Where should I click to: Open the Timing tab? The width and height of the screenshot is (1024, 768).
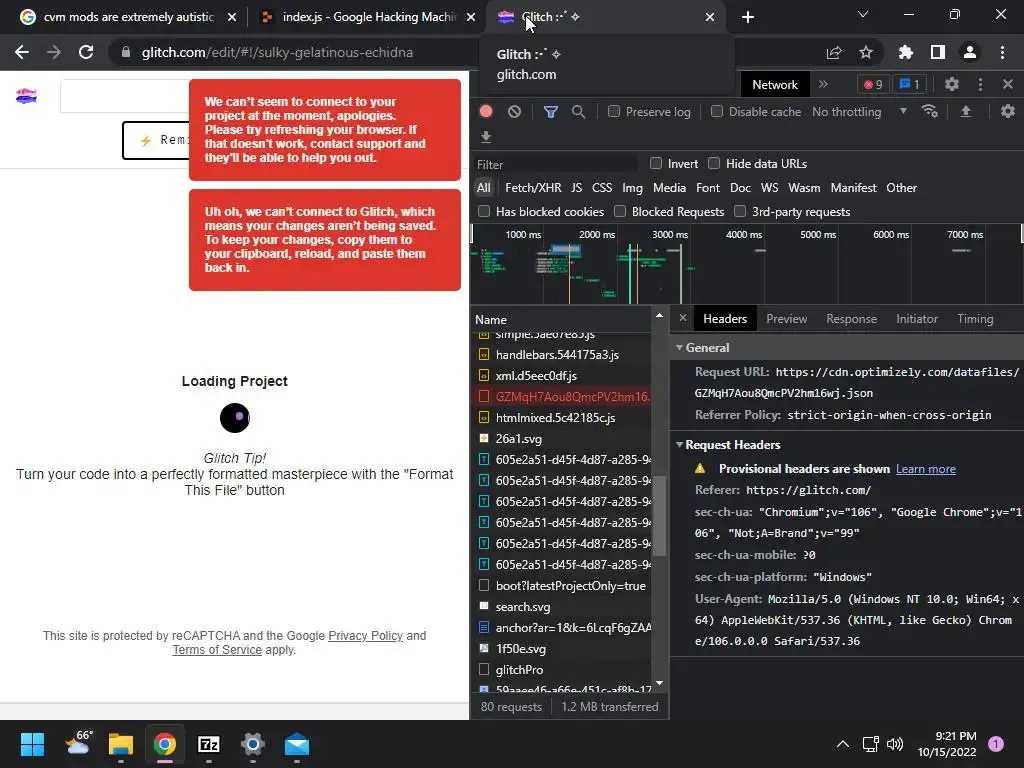(x=974, y=319)
